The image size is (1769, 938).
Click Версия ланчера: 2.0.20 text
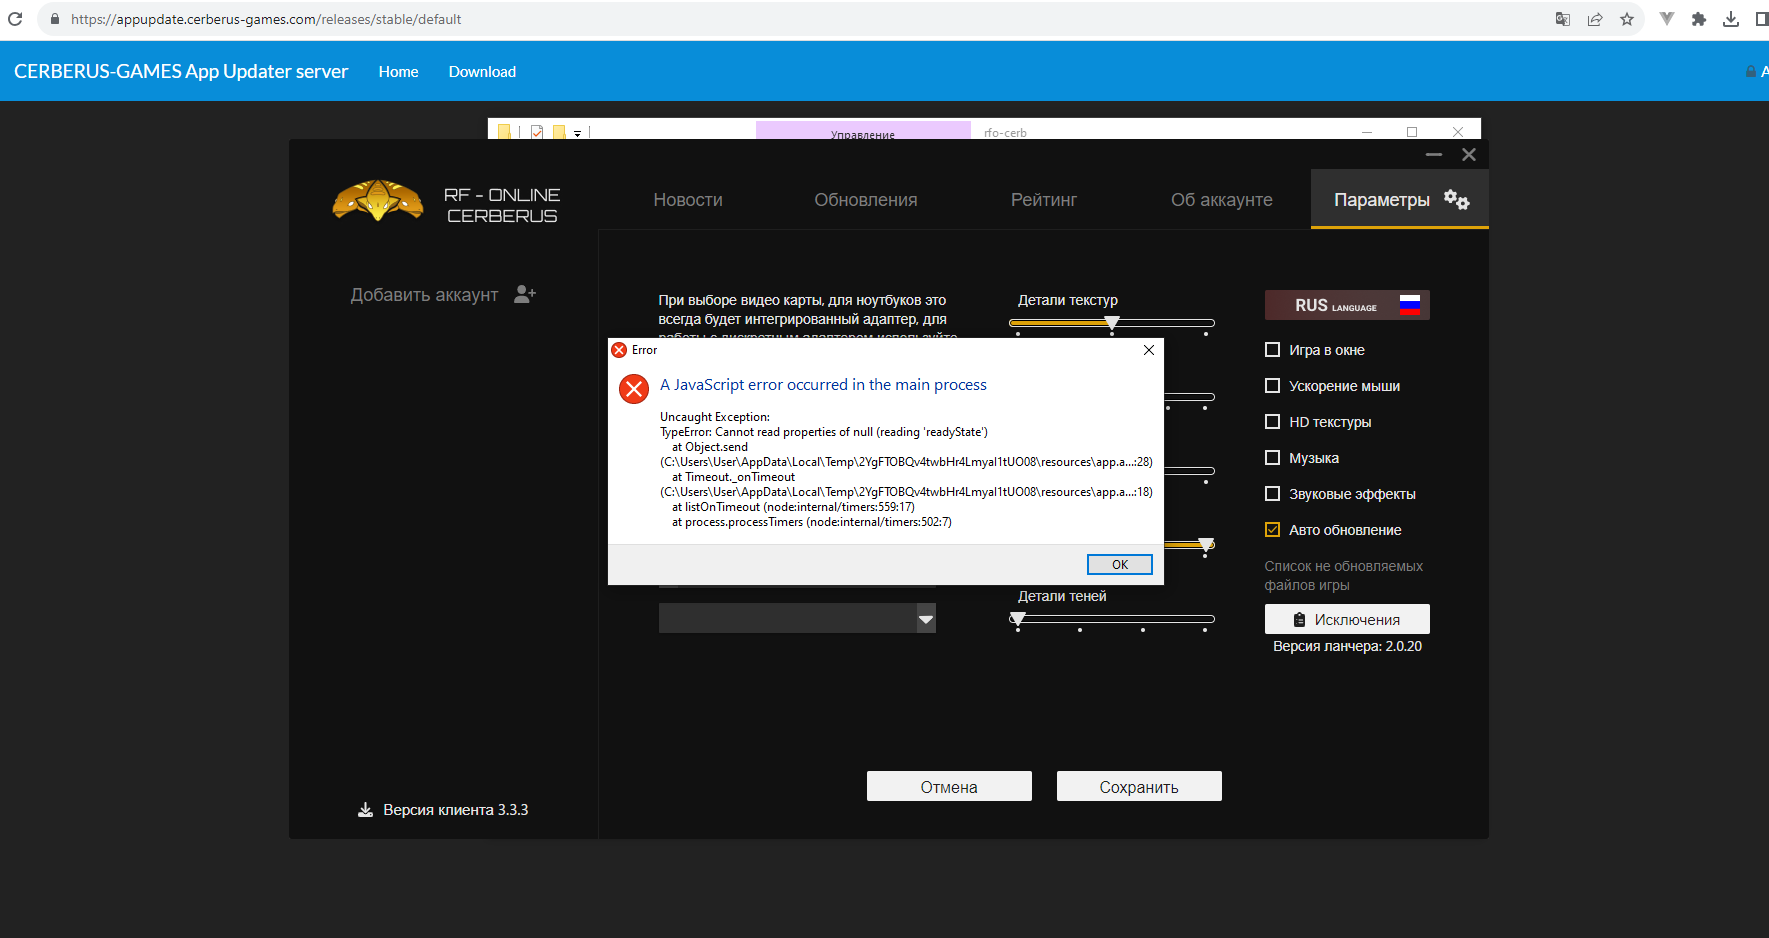[x=1347, y=646]
